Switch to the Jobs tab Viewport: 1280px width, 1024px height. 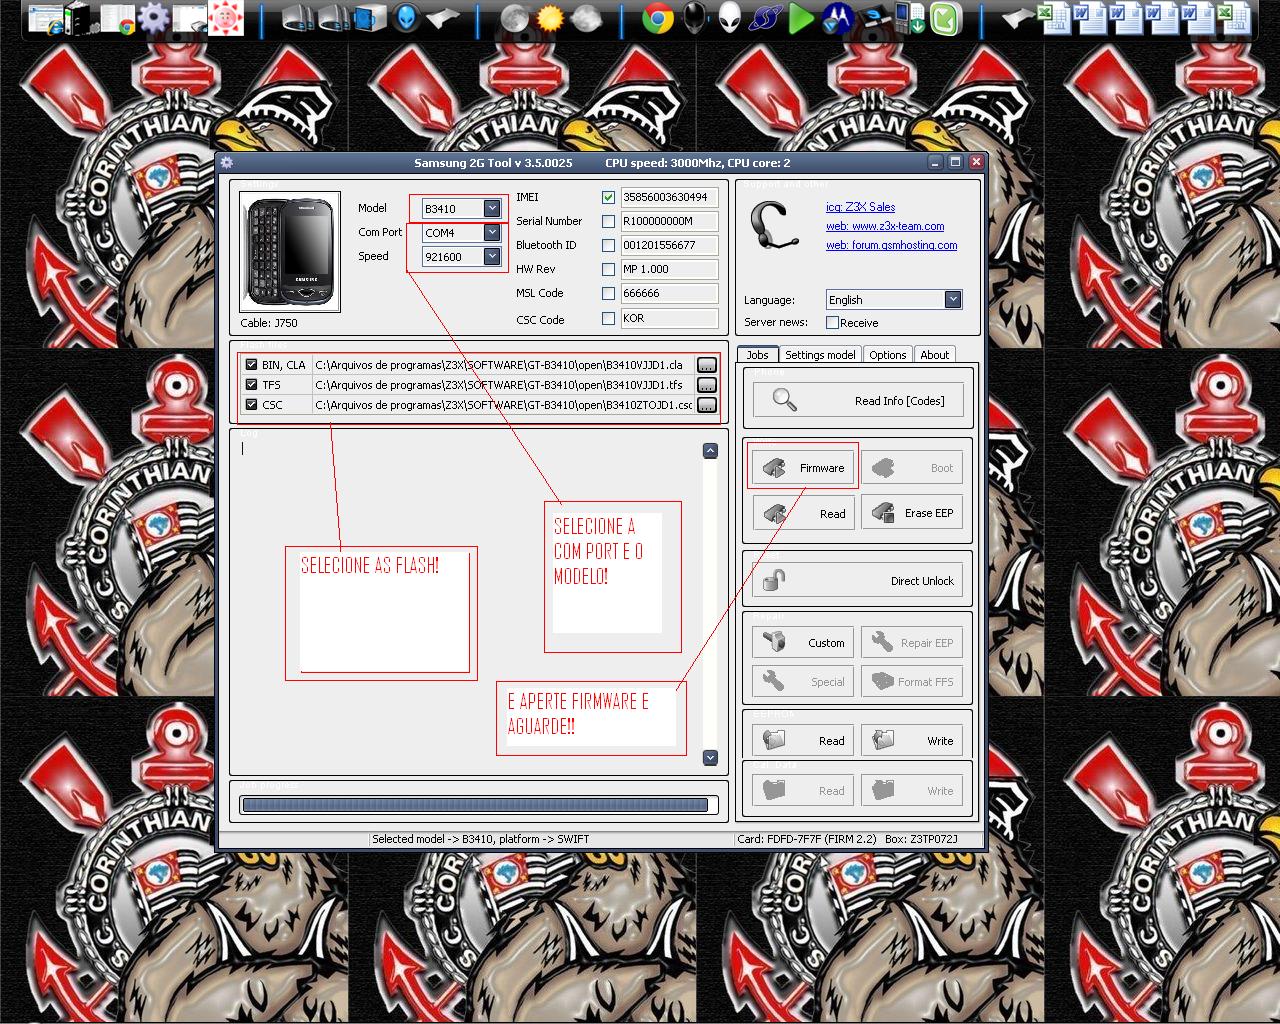(758, 355)
